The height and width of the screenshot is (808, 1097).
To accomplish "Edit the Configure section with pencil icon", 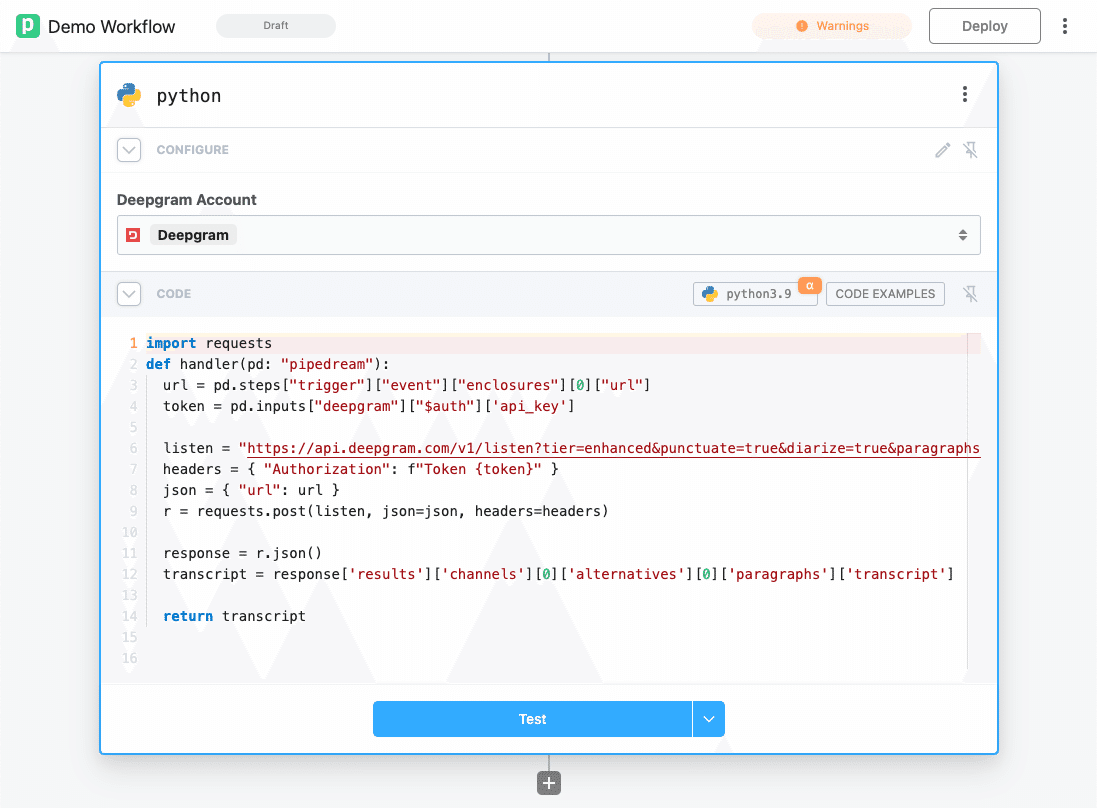I will coord(942,150).
